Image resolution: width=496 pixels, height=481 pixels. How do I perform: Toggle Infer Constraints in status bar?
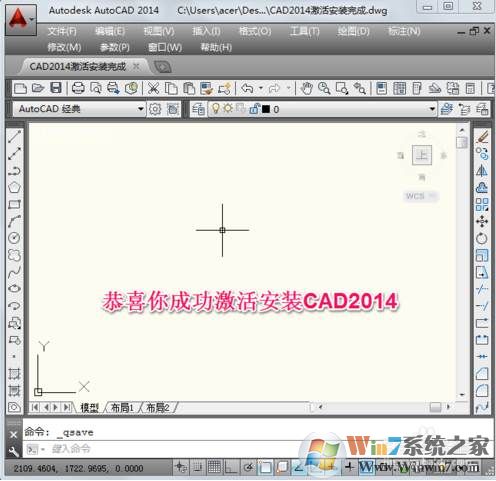point(181,467)
